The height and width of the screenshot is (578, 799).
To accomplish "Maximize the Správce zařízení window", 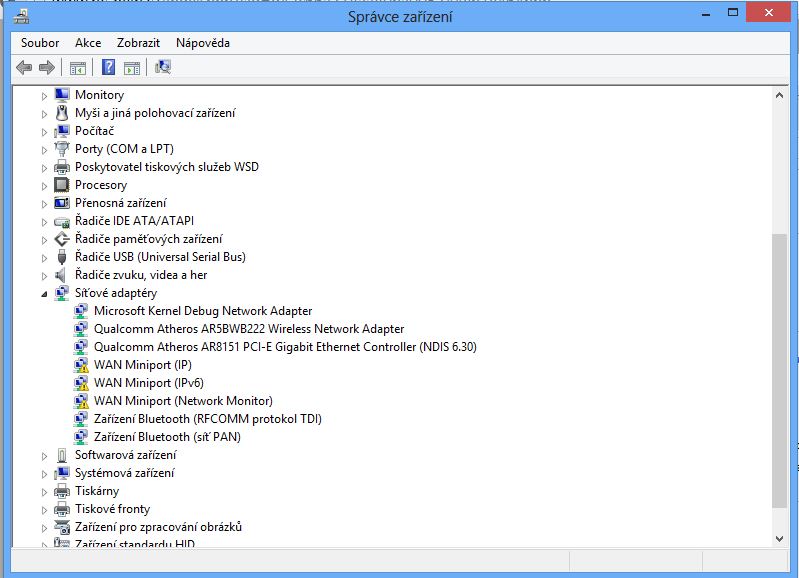I will point(733,13).
